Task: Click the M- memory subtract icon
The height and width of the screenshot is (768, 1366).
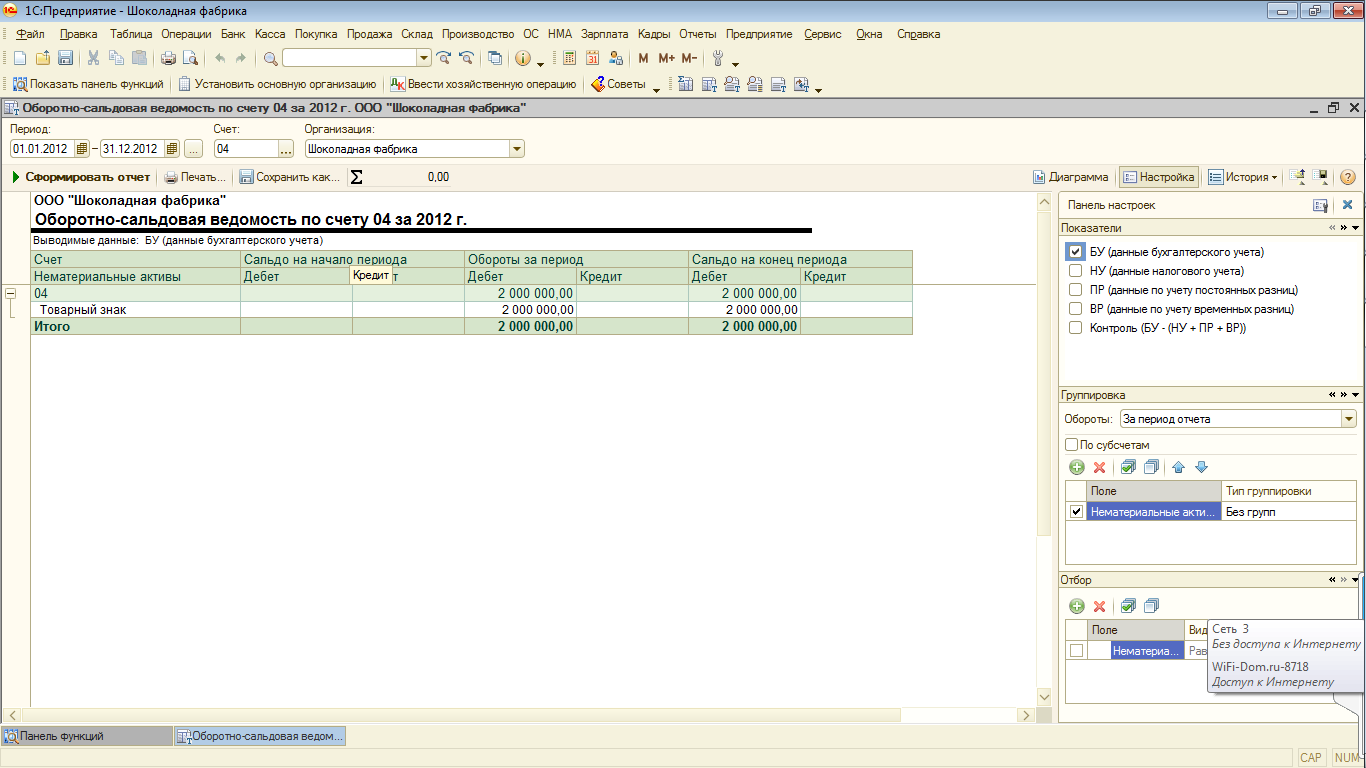Action: point(689,58)
